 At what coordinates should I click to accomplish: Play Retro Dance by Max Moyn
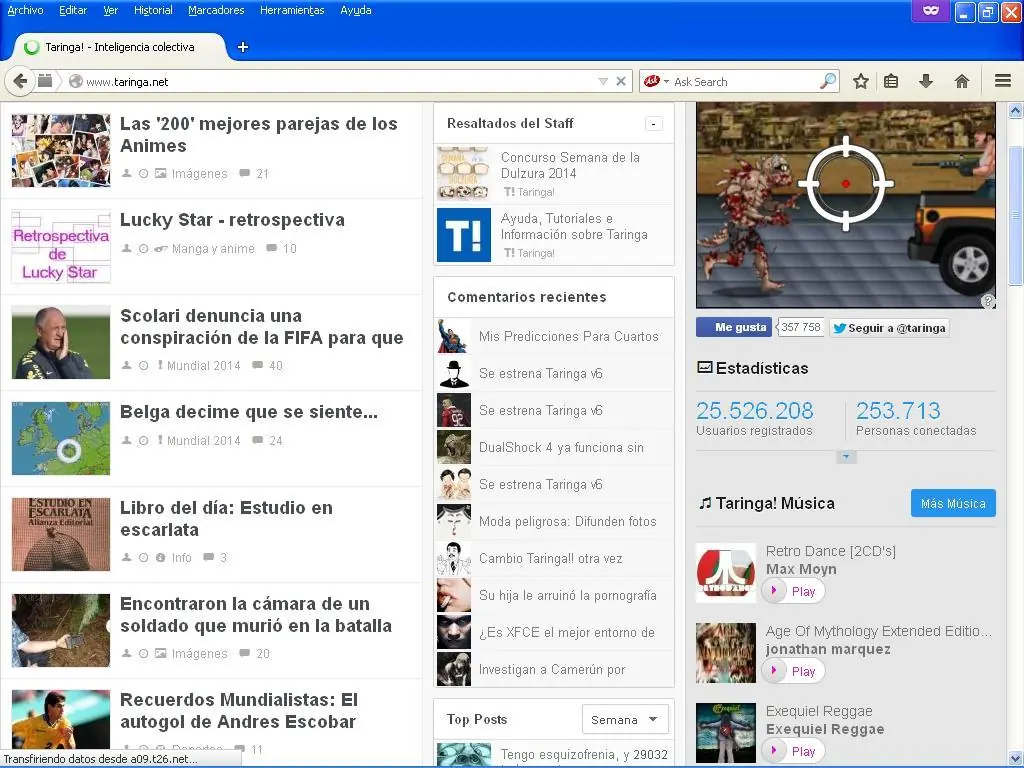click(794, 591)
